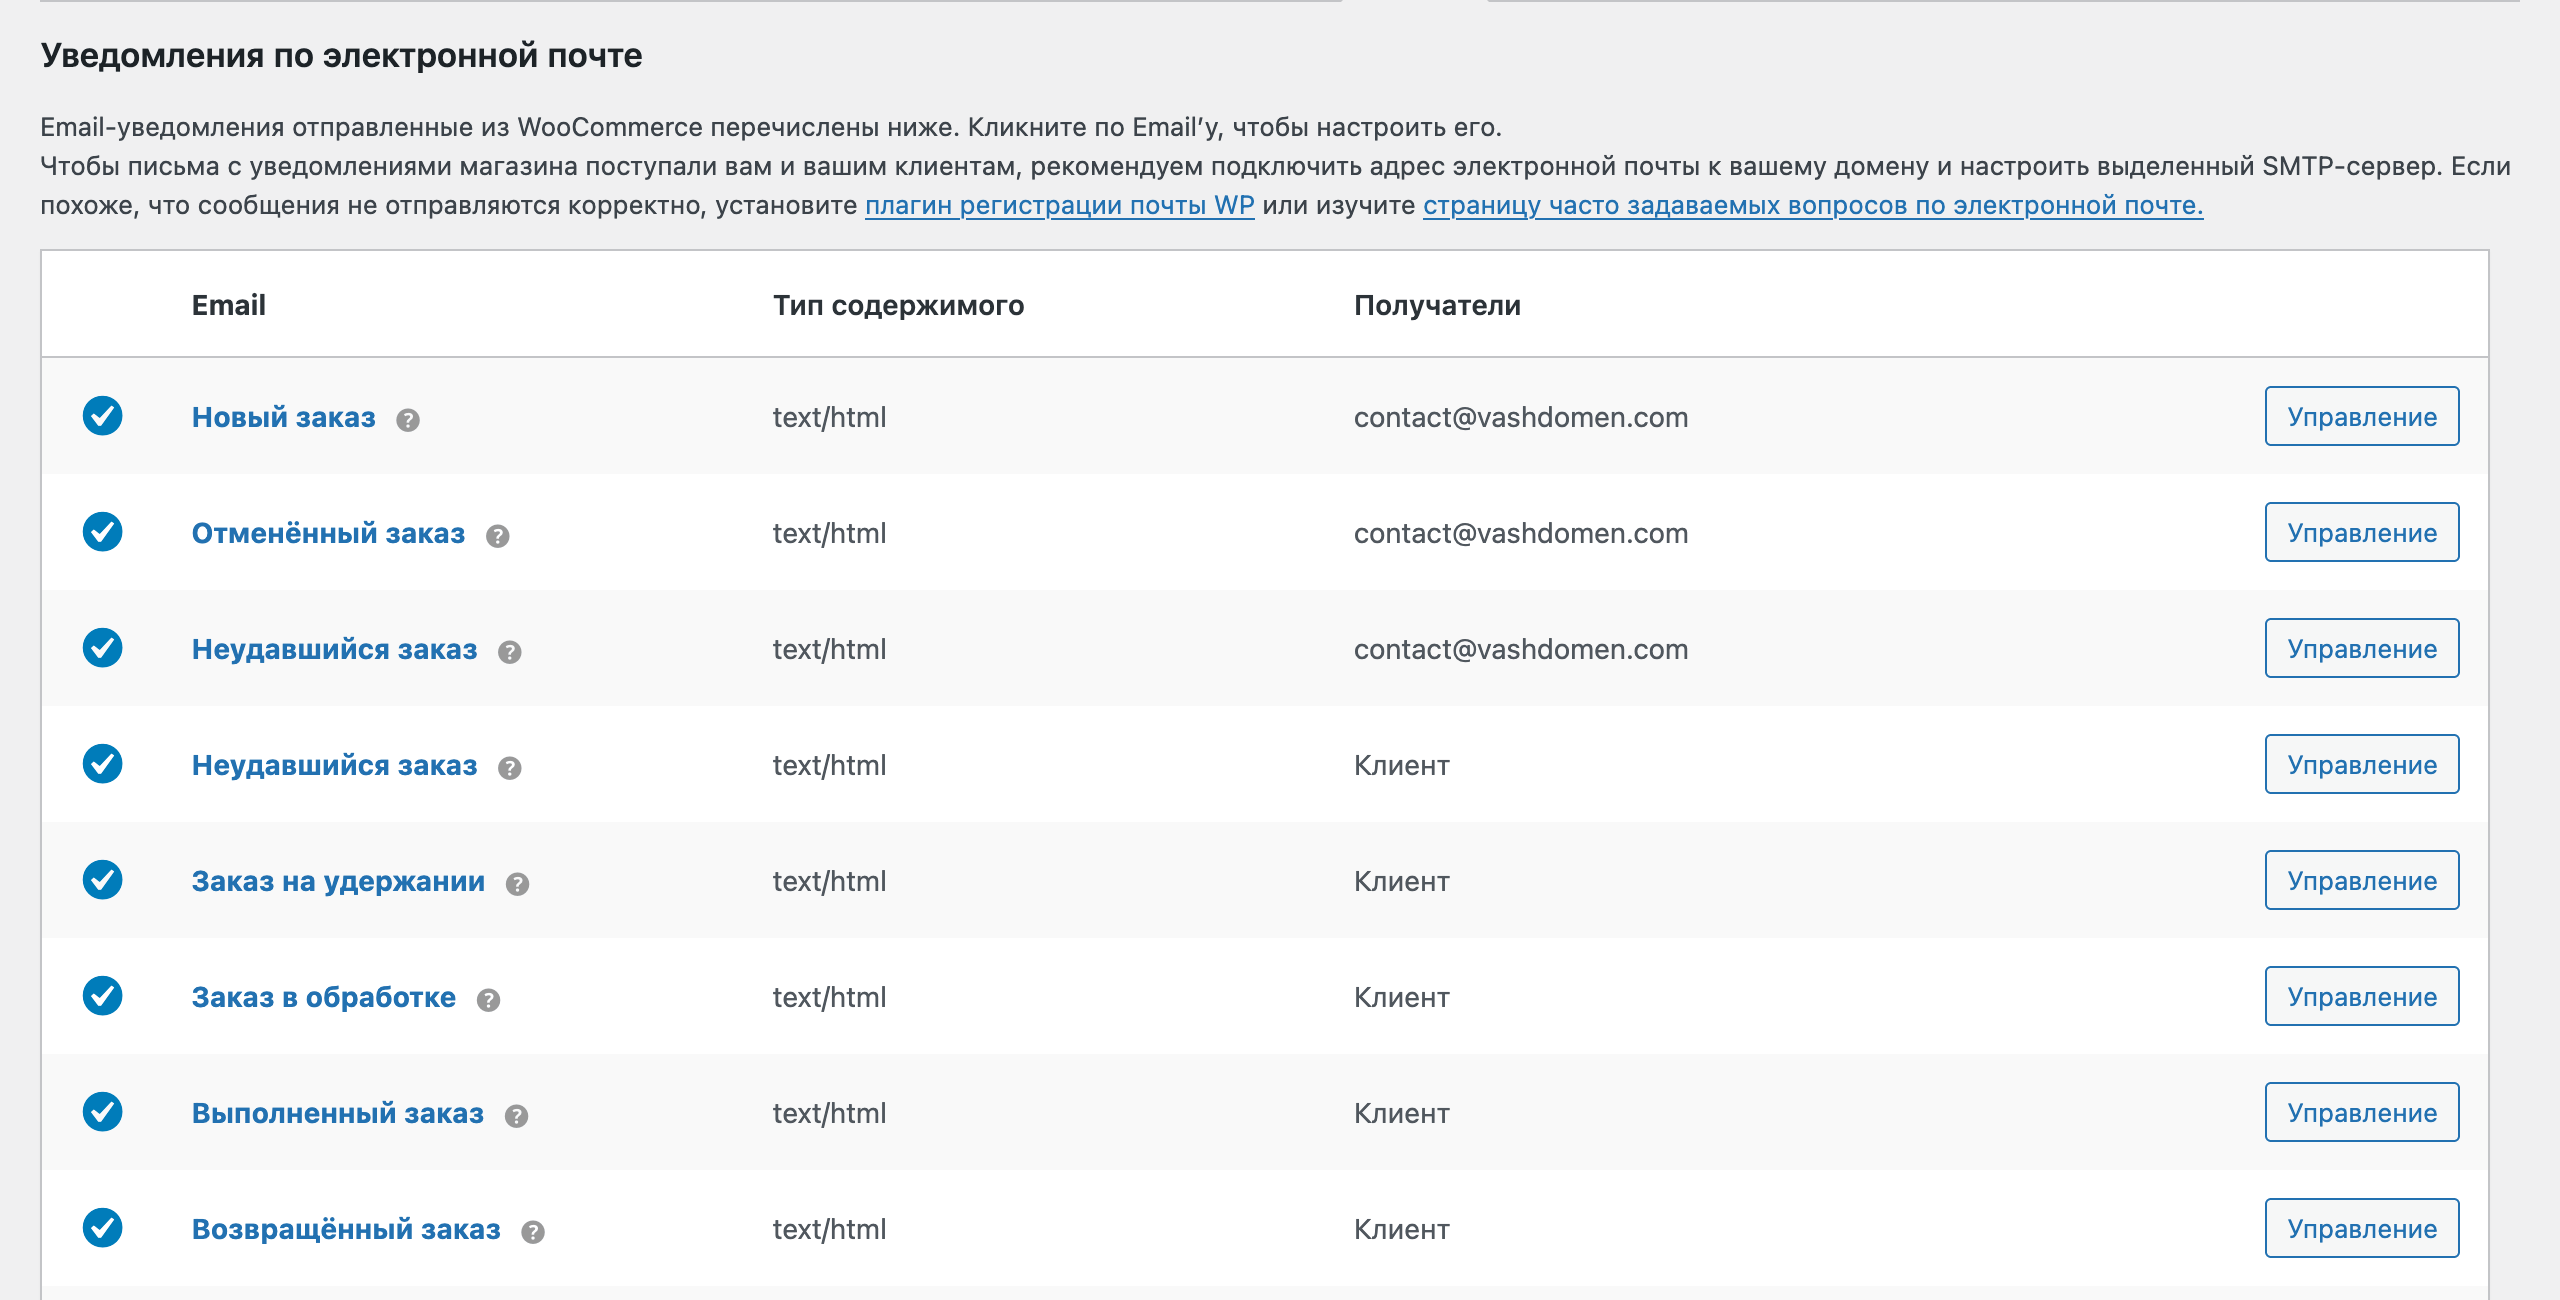Image resolution: width=2560 pixels, height=1300 pixels.
Task: Open the Заказ в обработке email link
Action: 323,997
